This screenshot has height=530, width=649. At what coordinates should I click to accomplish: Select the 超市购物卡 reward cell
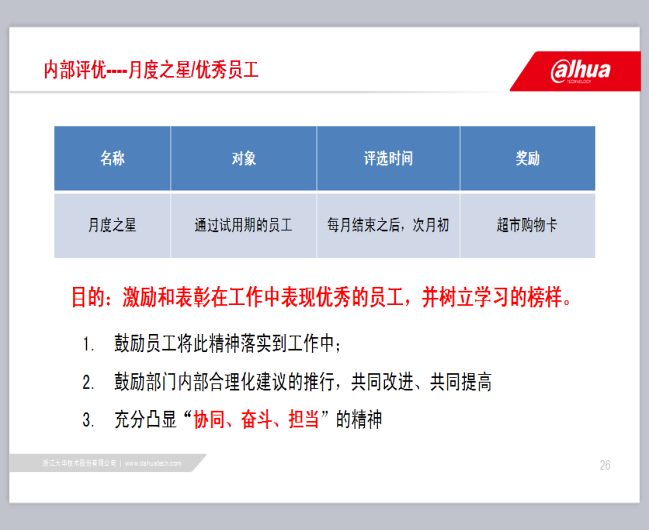(527, 225)
